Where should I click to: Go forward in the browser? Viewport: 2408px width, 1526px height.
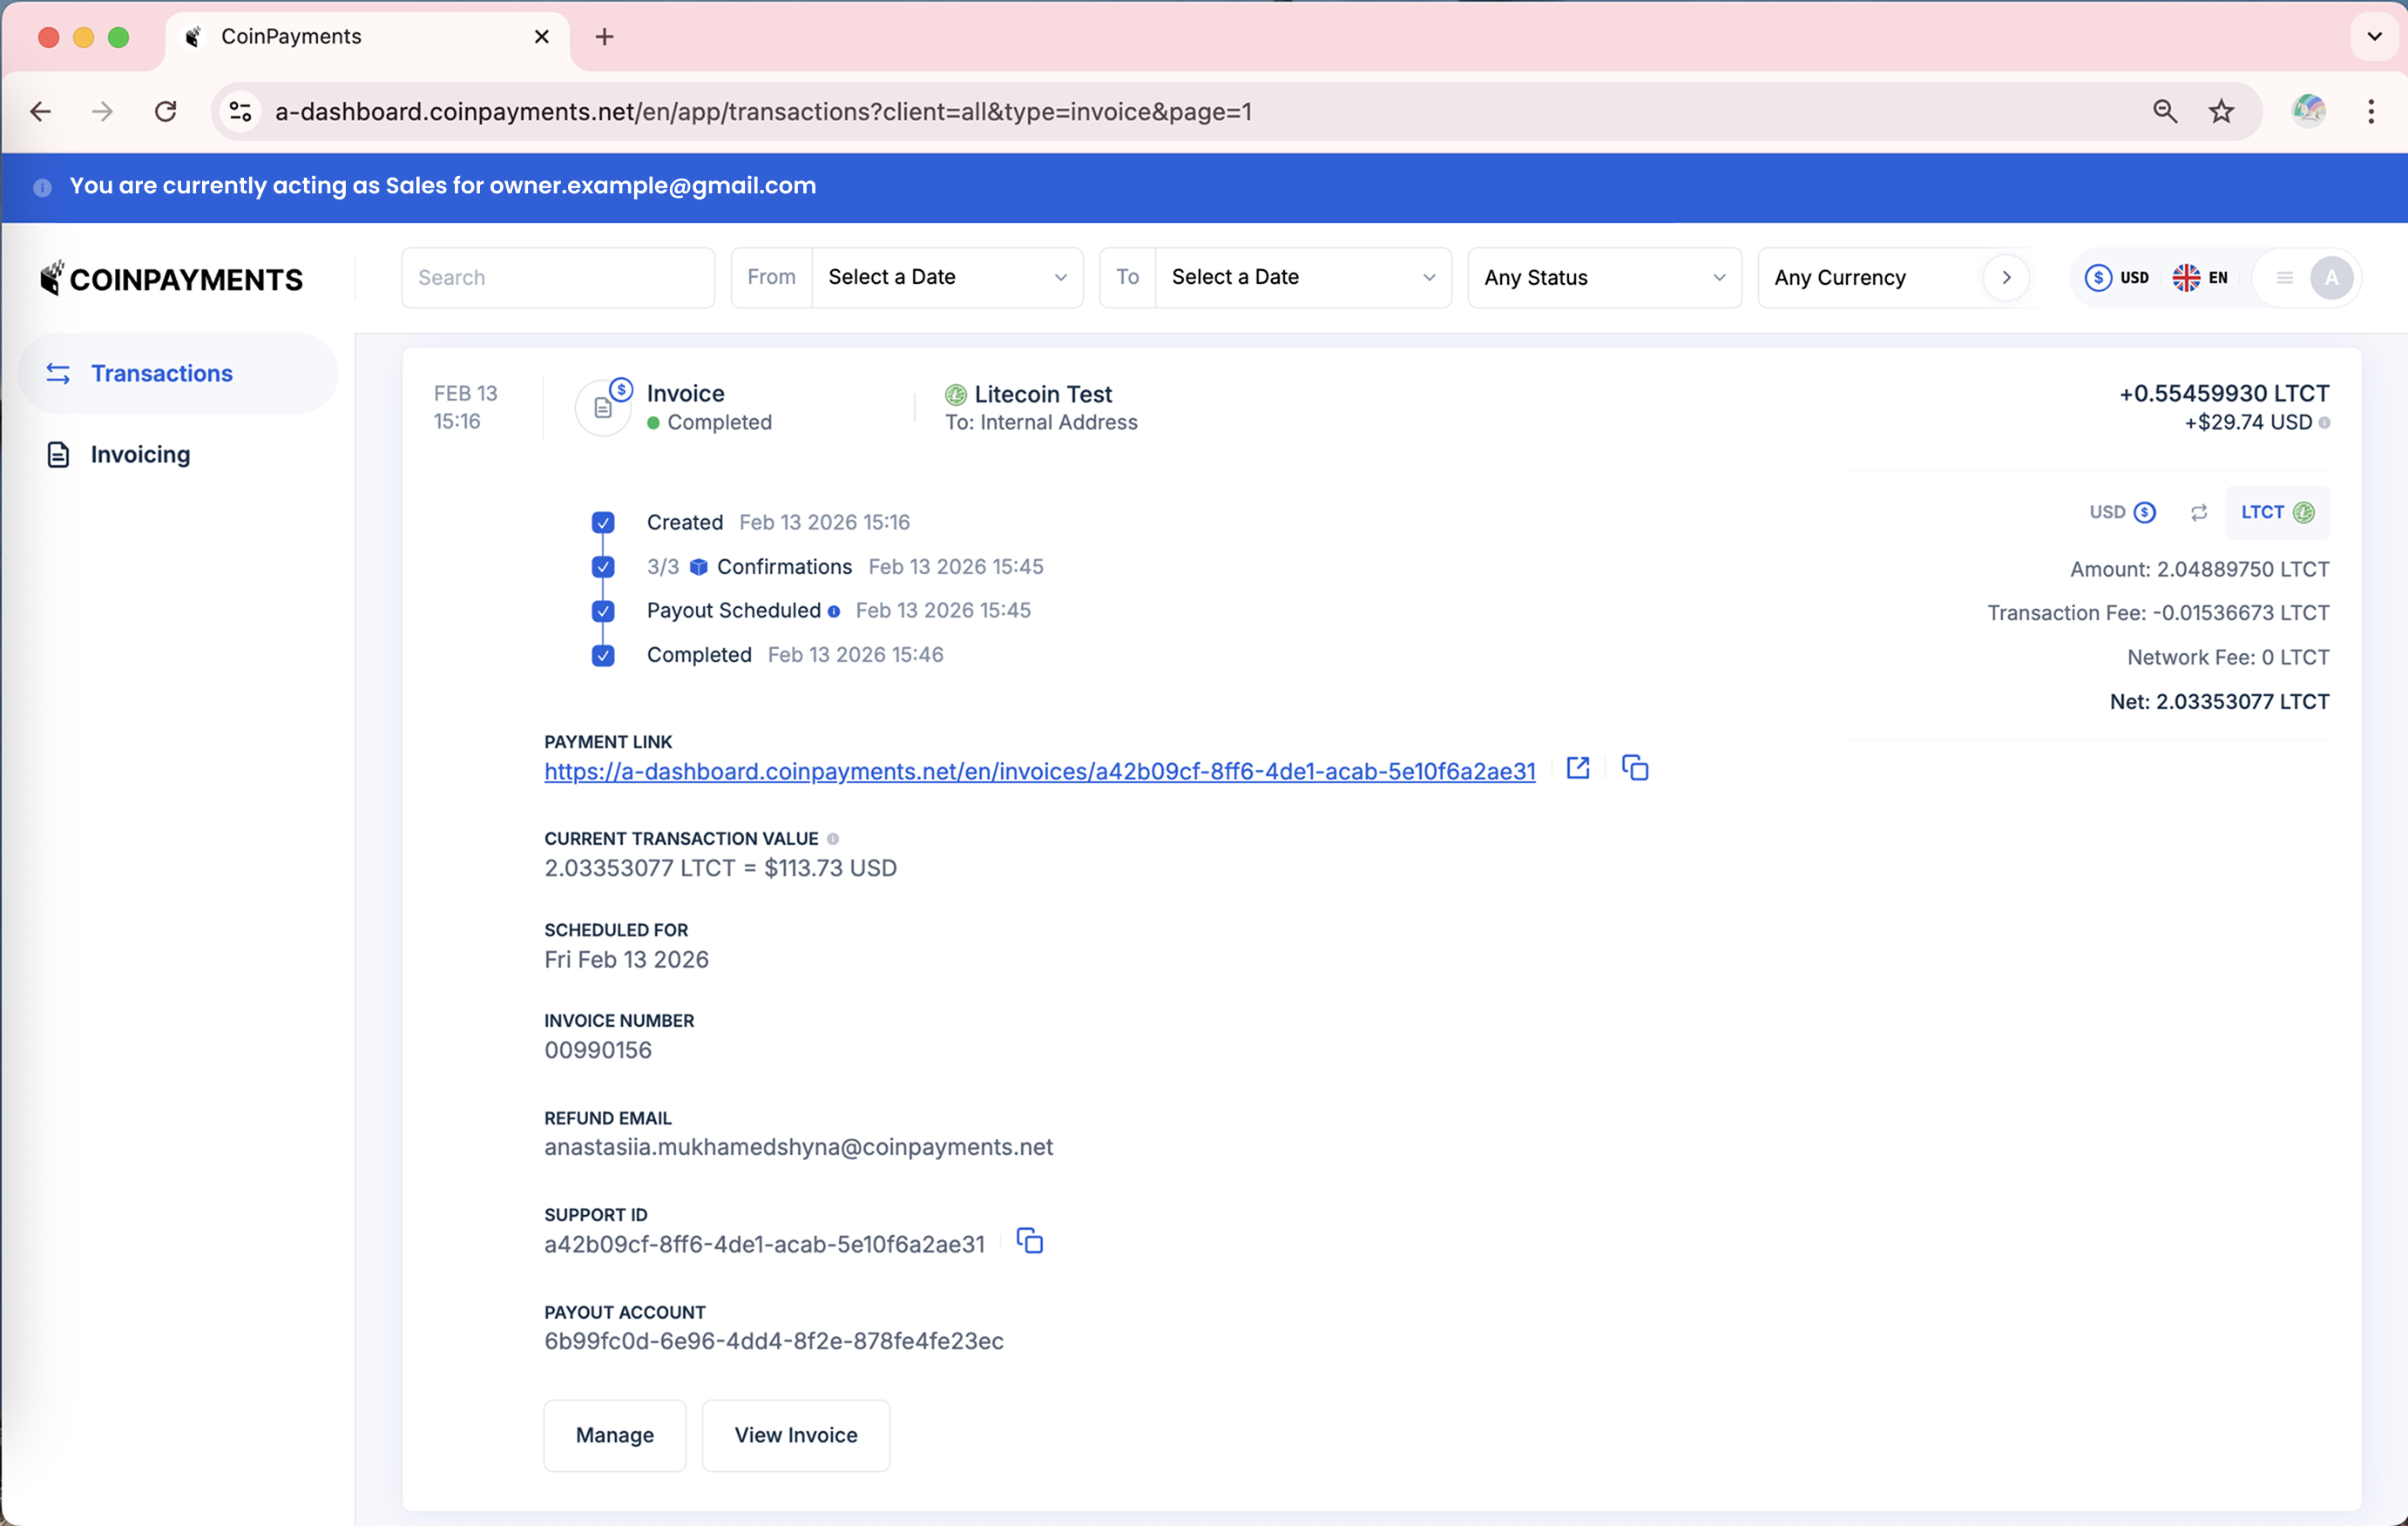point(102,111)
